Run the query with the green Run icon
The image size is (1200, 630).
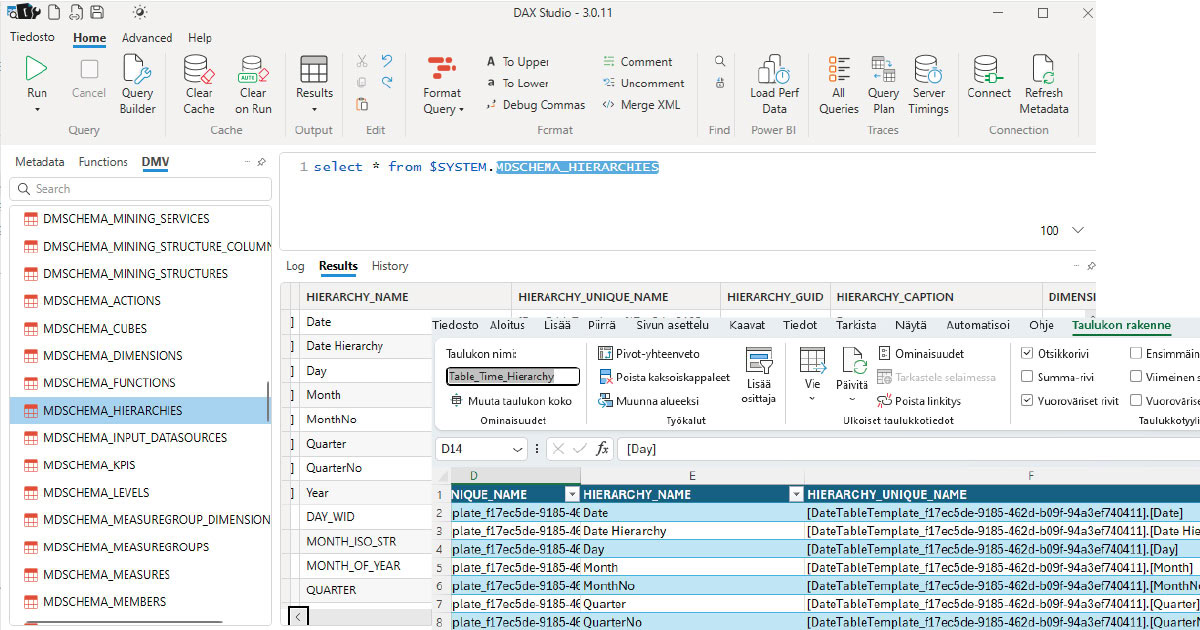pos(37,68)
